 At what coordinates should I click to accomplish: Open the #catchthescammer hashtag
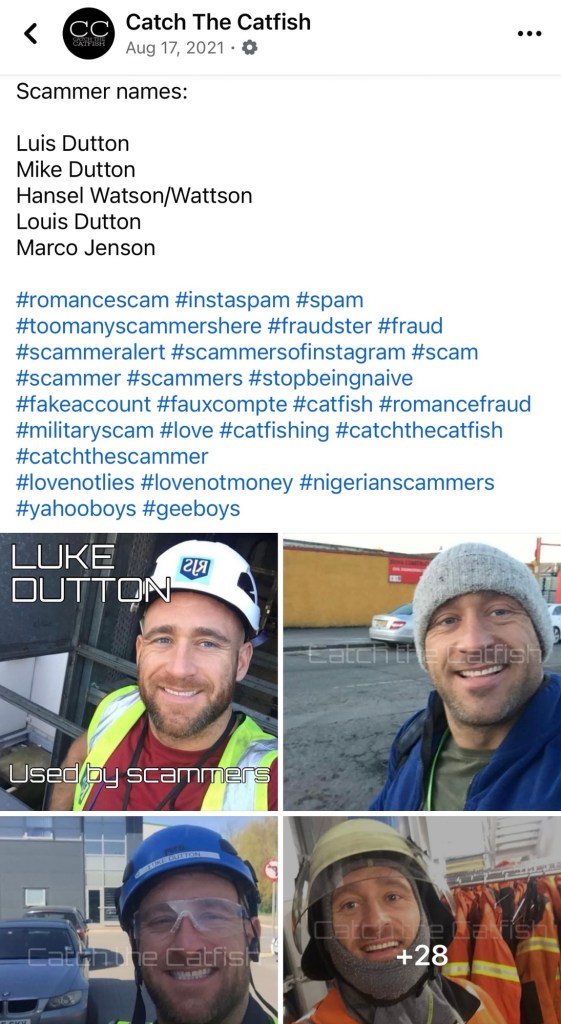coord(112,456)
